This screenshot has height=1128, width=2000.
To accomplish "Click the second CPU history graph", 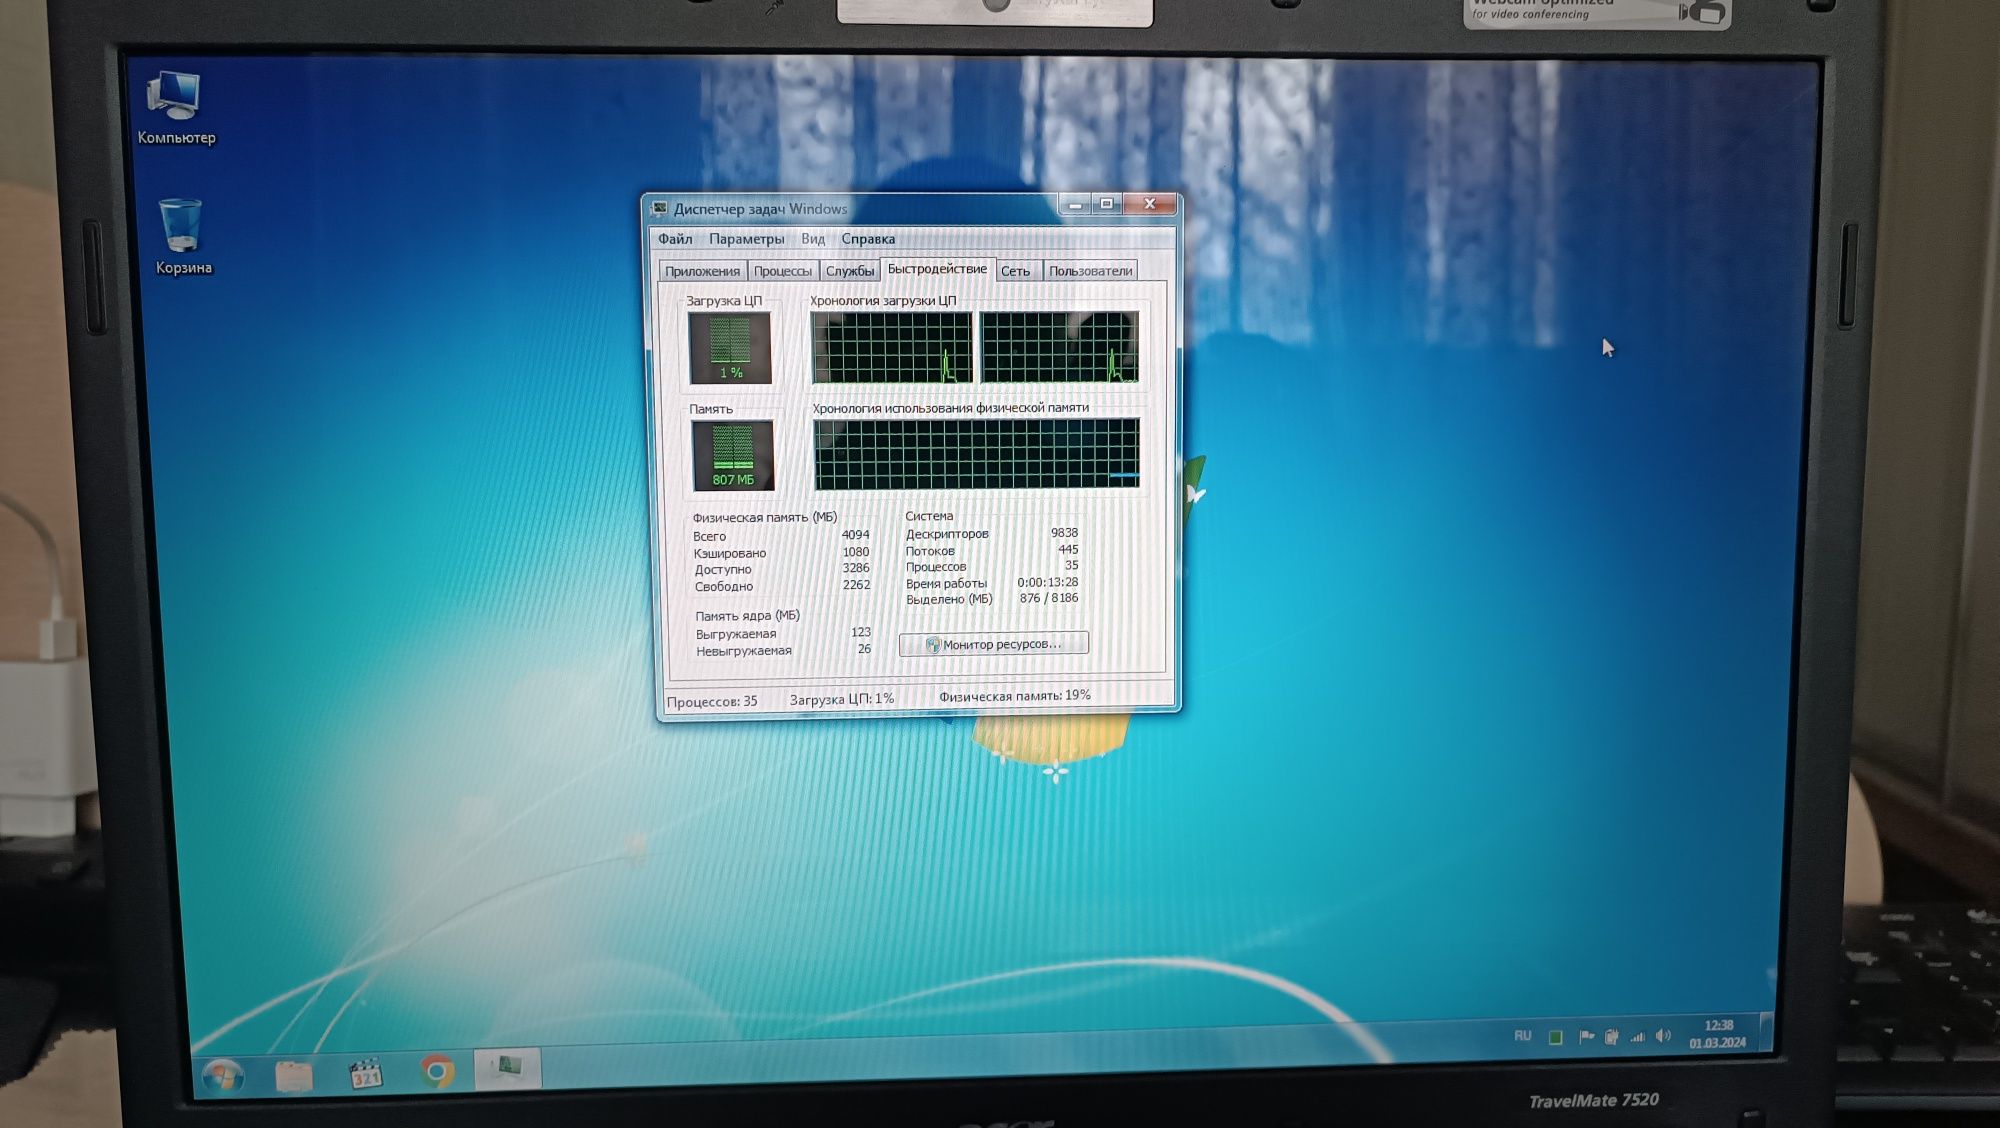I will coord(1059,347).
